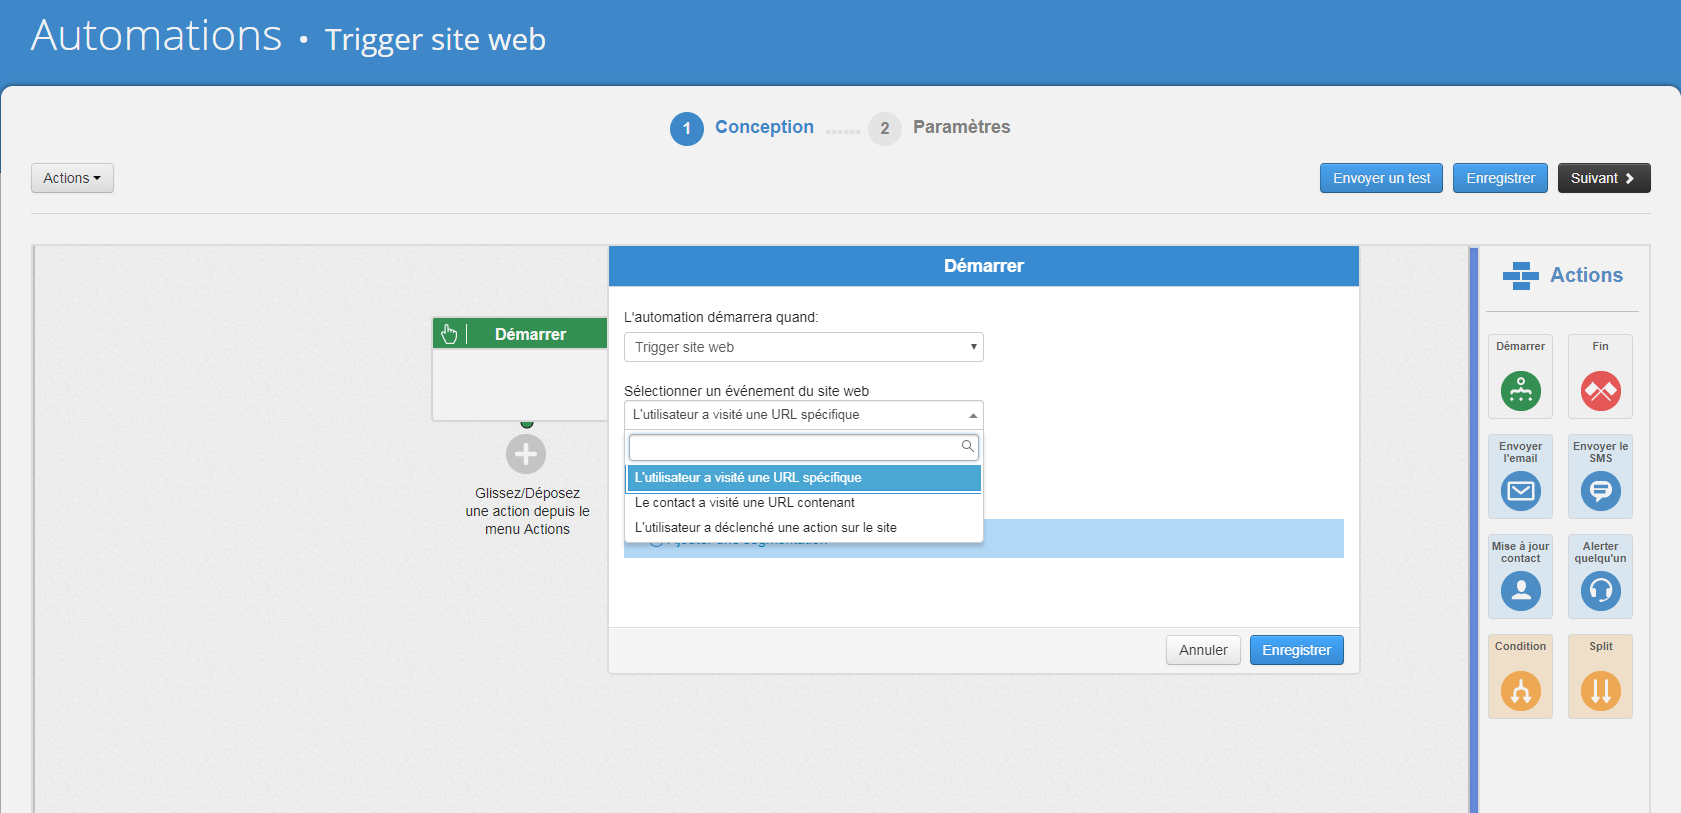Click the Envoyer l'email envelope icon
1681x813 pixels.
(x=1520, y=491)
